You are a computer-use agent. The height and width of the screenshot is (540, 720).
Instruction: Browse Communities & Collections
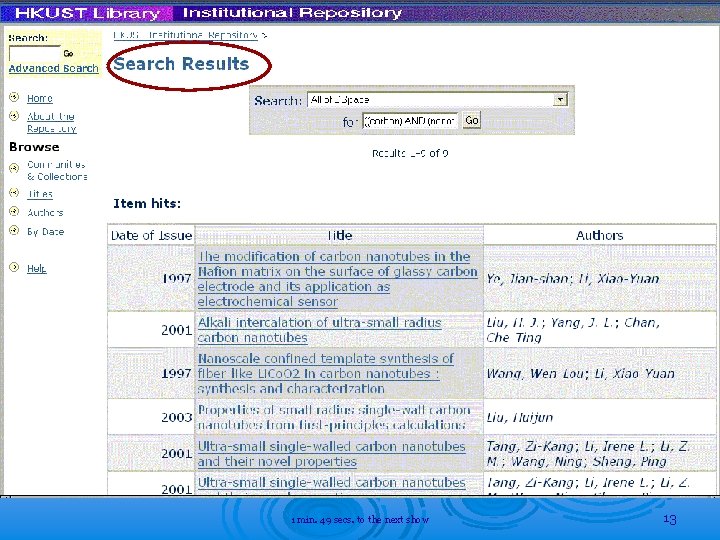point(57,170)
